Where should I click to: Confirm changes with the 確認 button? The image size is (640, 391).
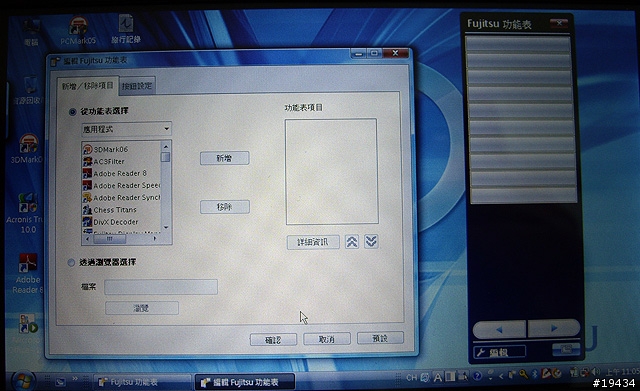[273, 339]
